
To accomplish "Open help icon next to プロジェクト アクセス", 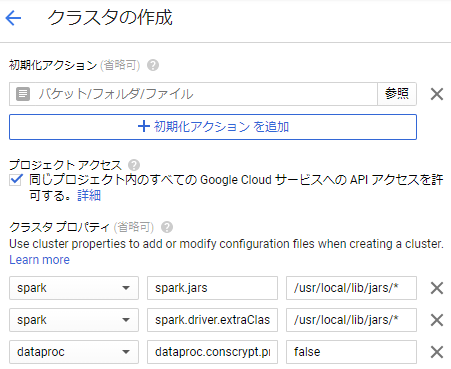I will click(x=134, y=165).
